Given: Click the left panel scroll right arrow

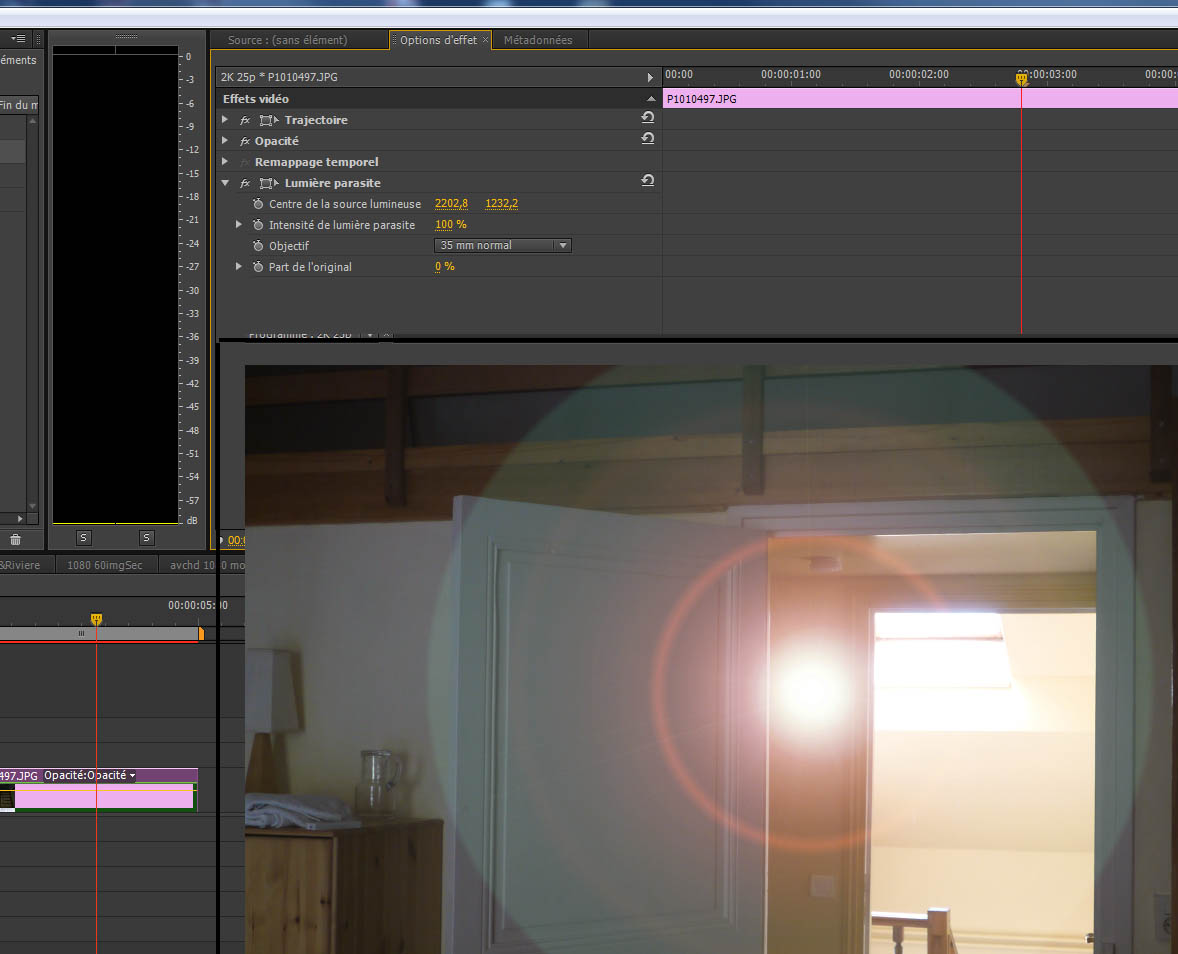Looking at the screenshot, I should click(20, 518).
